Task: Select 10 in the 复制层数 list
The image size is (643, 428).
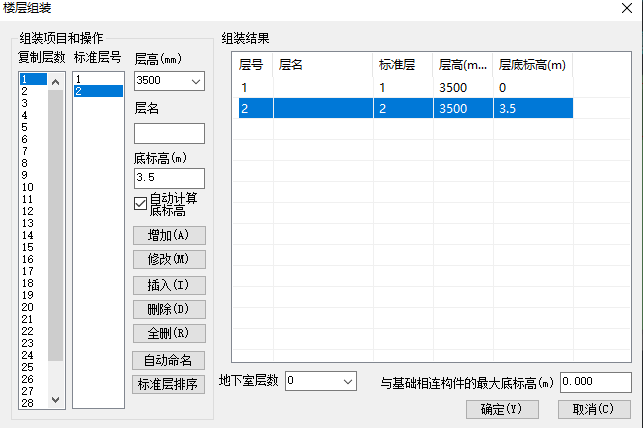Action: click(33, 187)
